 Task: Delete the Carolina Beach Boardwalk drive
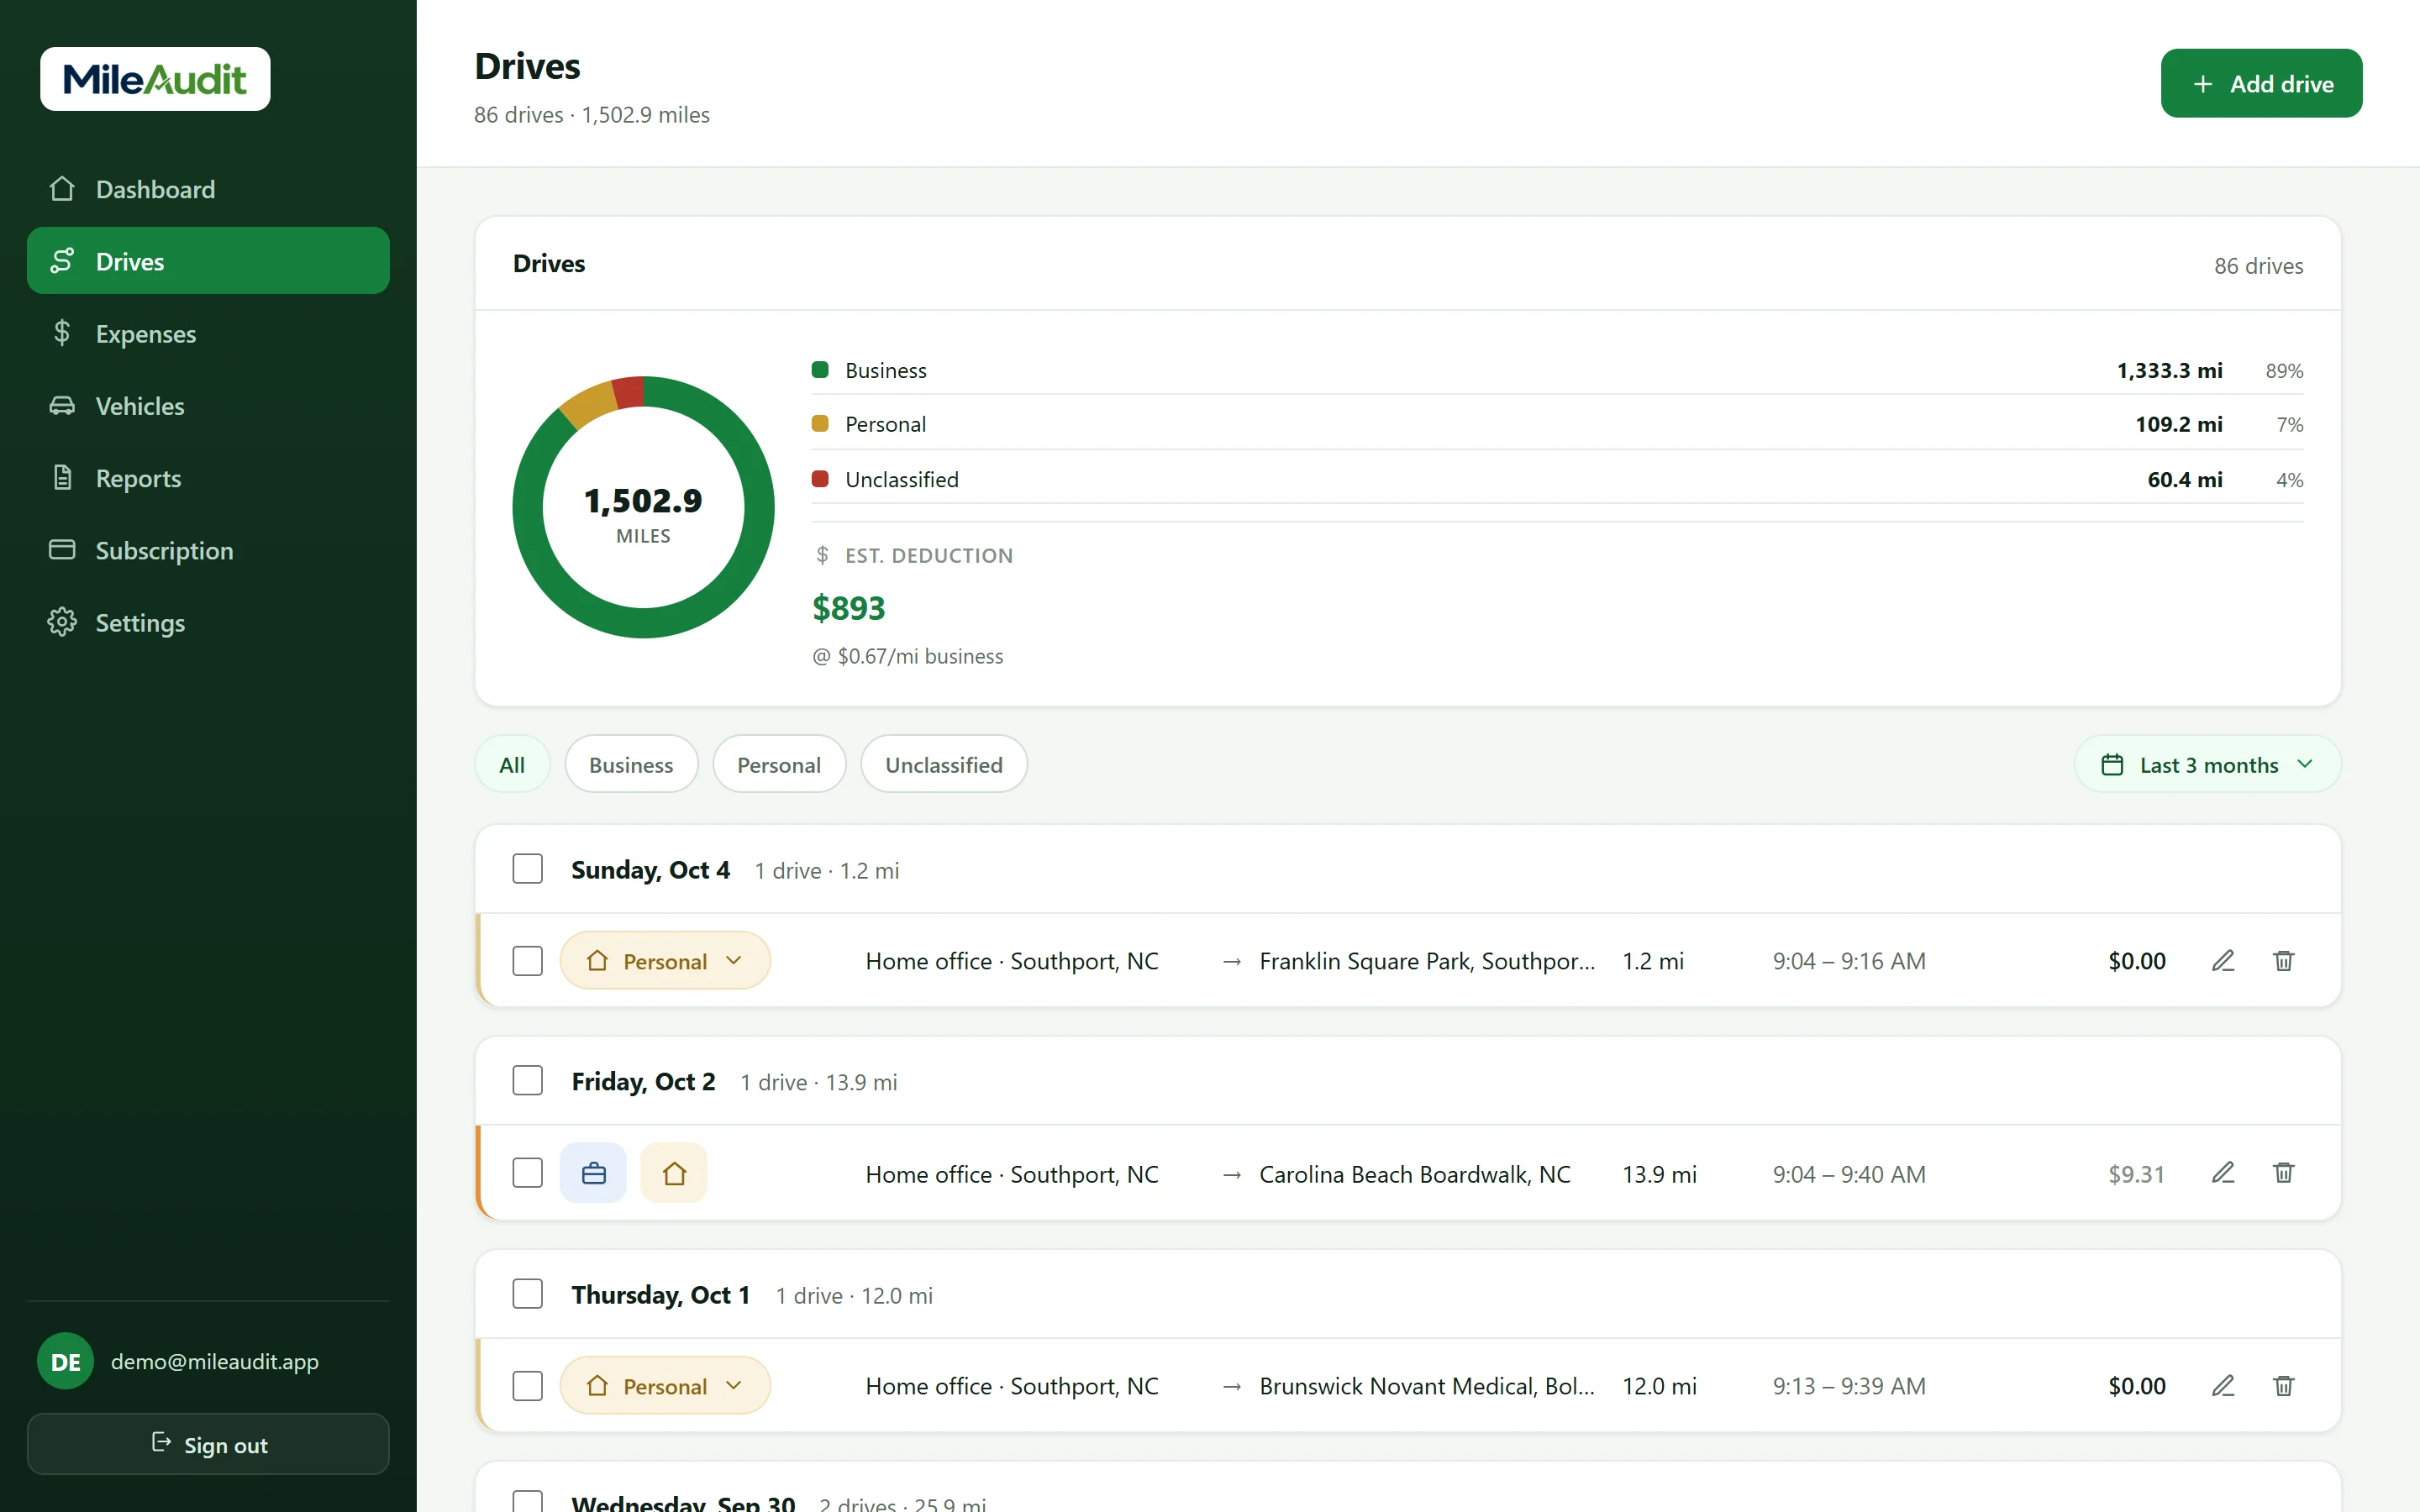click(x=2283, y=1173)
